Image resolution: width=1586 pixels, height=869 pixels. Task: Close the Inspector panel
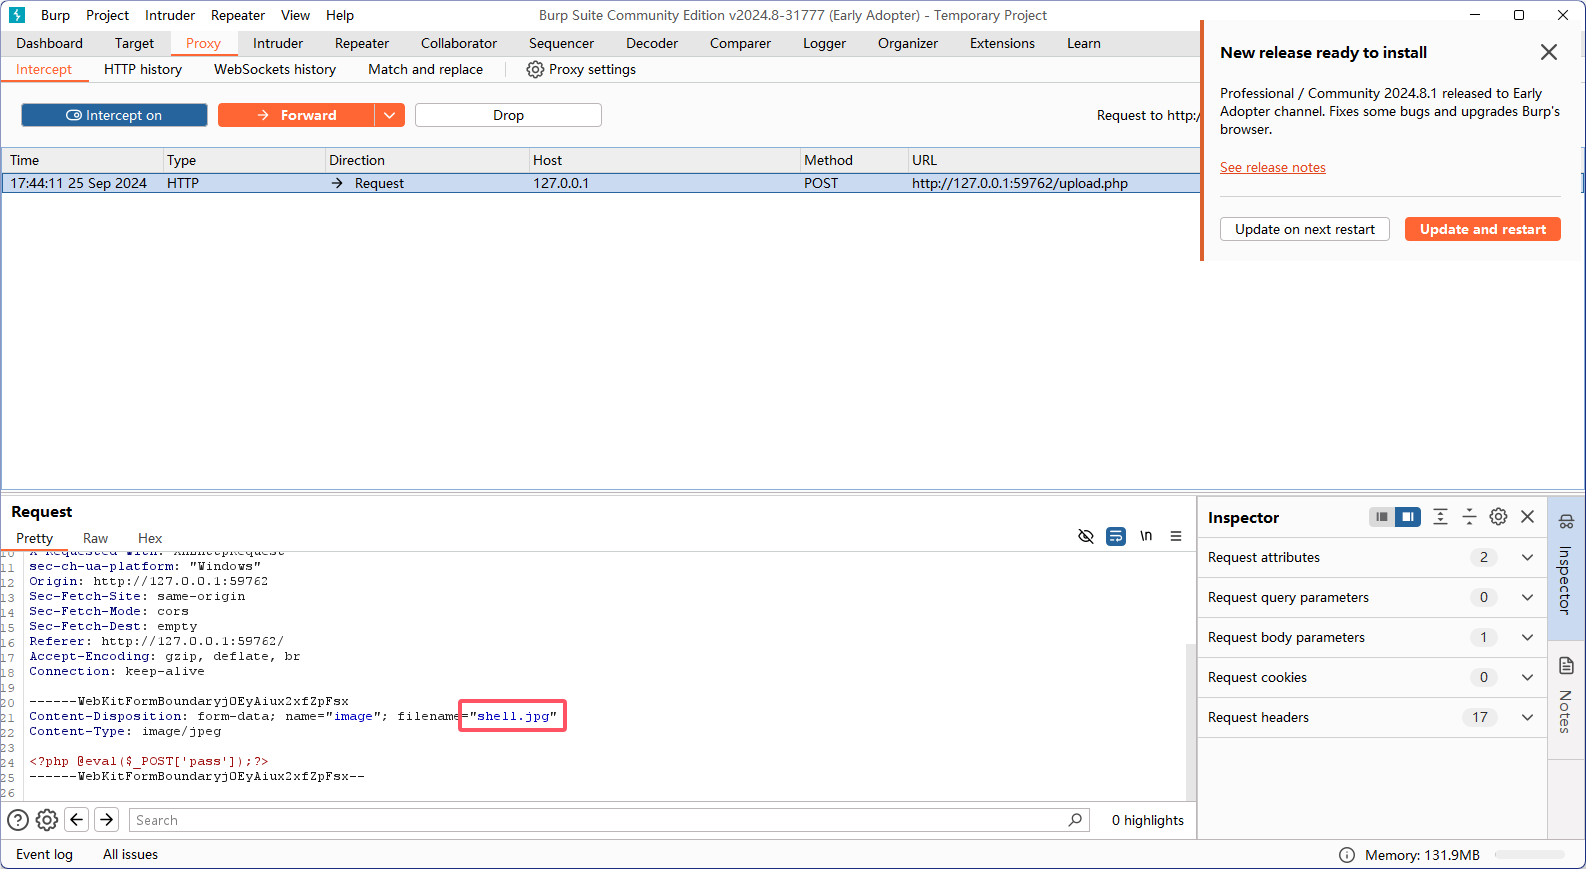[x=1527, y=517]
